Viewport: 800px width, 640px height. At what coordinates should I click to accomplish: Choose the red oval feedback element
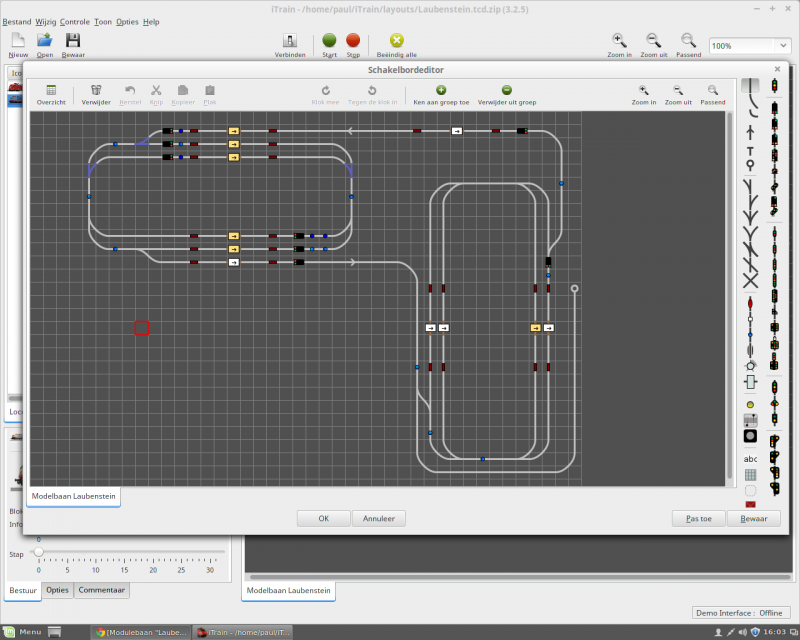coord(750,303)
